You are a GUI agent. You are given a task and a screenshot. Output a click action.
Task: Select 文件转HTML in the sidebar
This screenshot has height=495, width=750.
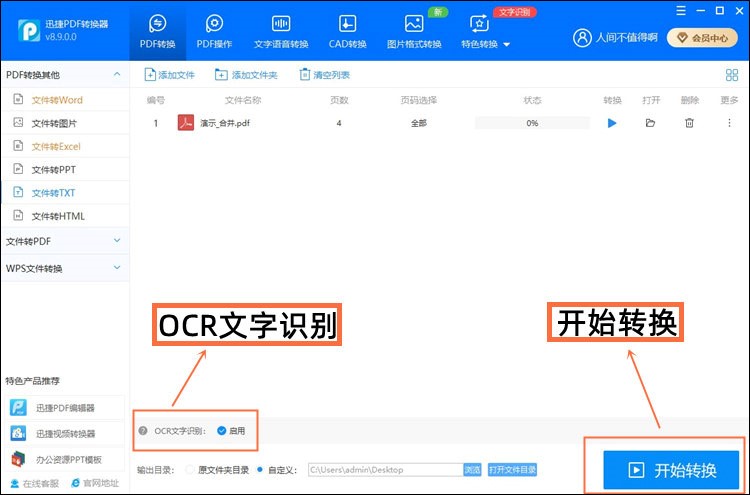pos(65,216)
